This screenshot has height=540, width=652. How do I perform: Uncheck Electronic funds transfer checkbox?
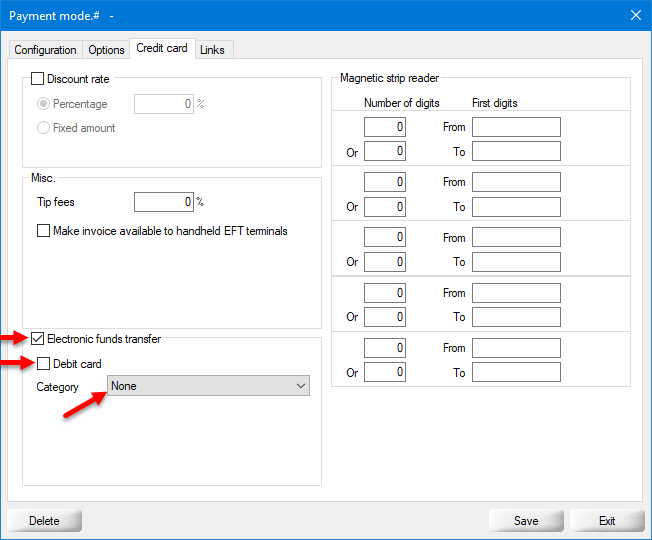click(x=38, y=339)
